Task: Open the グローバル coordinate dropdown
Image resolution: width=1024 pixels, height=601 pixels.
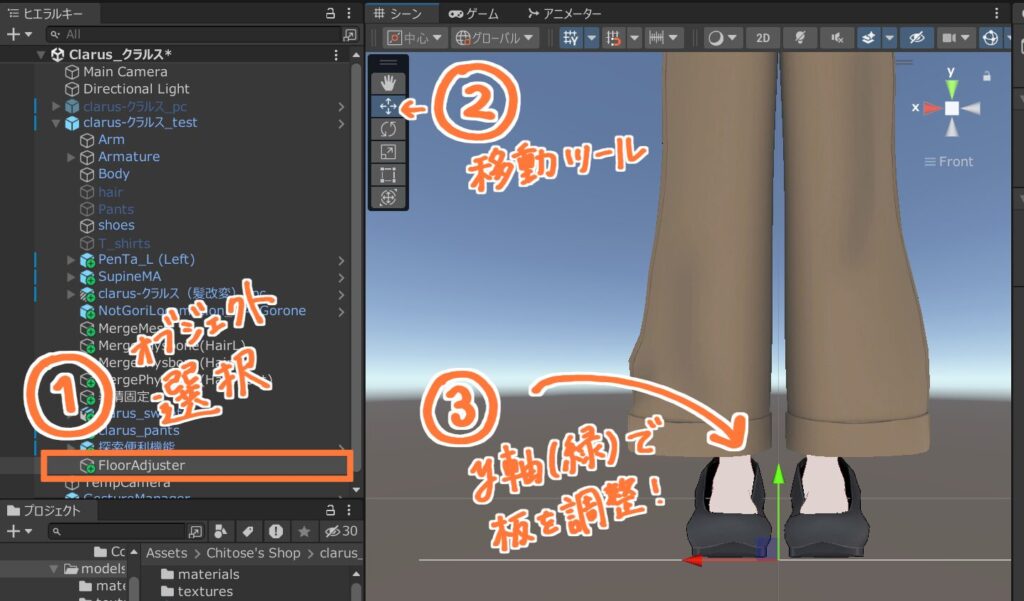Action: 495,38
